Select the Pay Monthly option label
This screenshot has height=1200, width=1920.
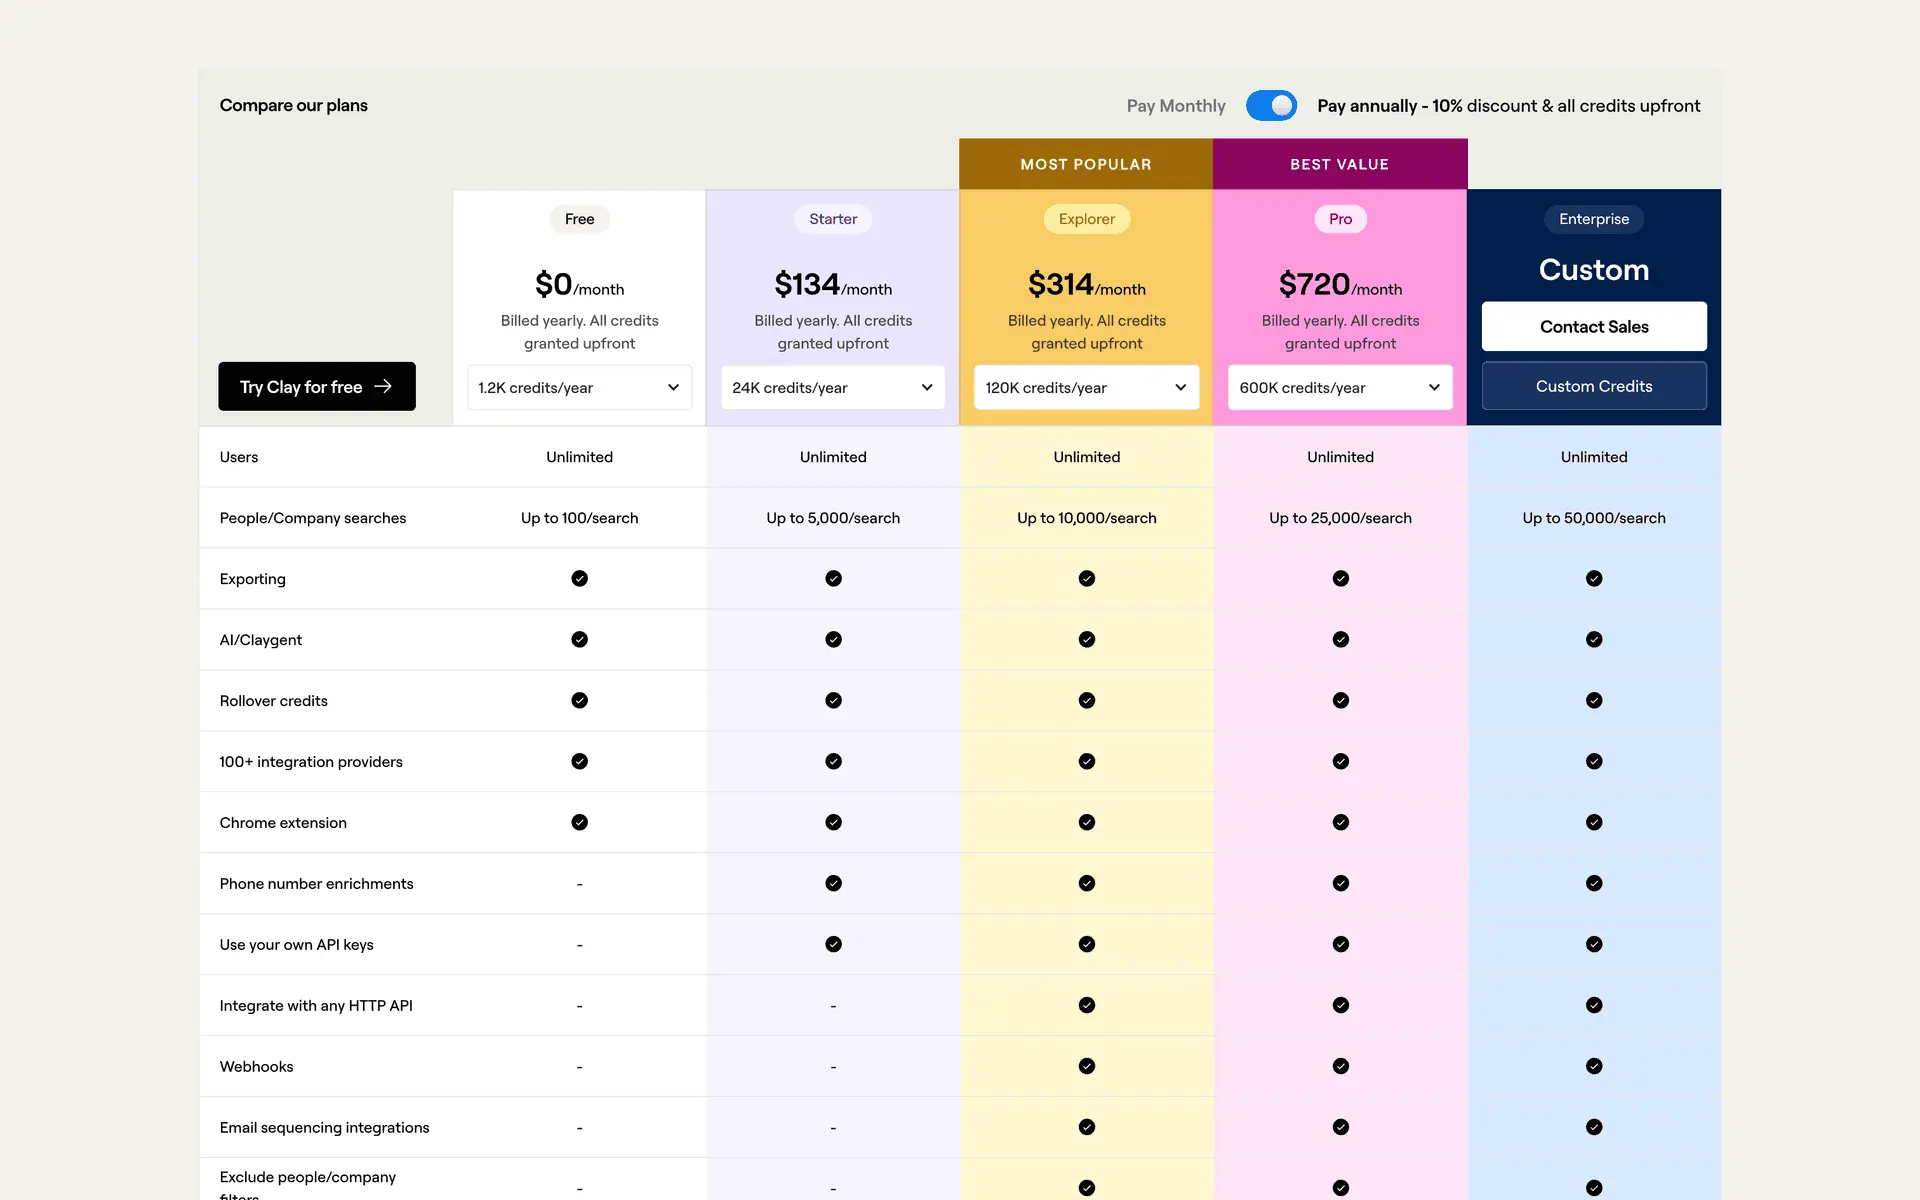click(1175, 106)
